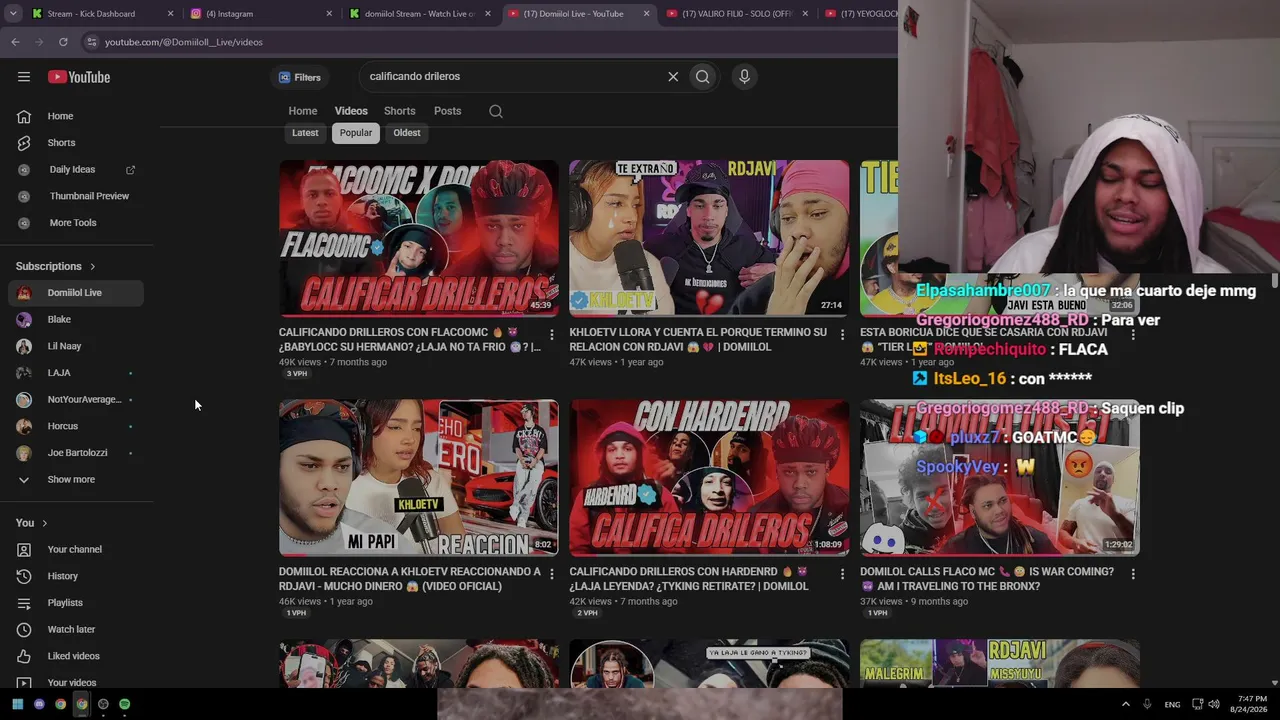Open Joe Bartolozzi subscription channel
1280x720 pixels.
77,453
